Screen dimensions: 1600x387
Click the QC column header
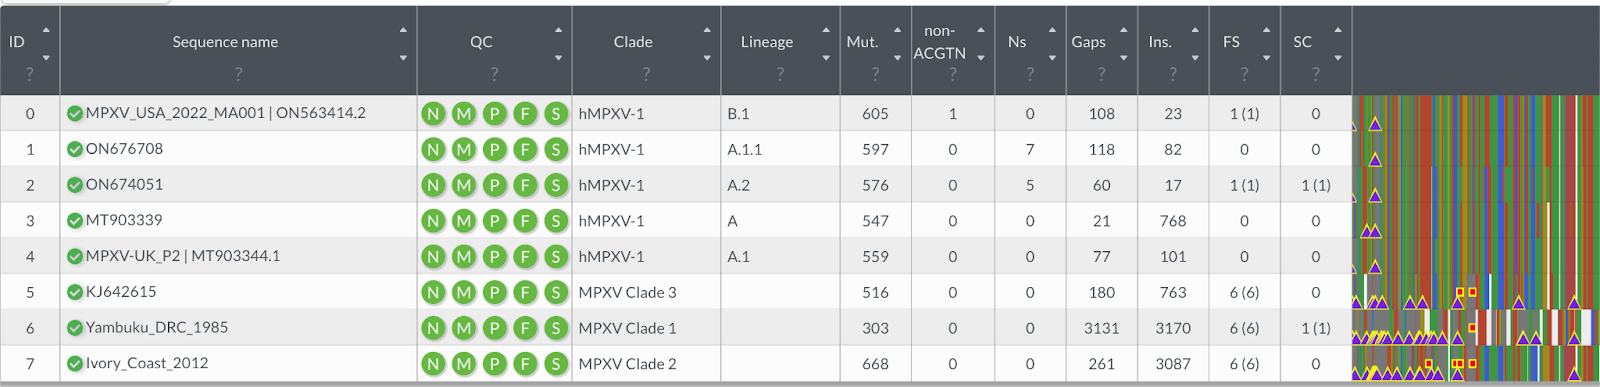click(481, 42)
